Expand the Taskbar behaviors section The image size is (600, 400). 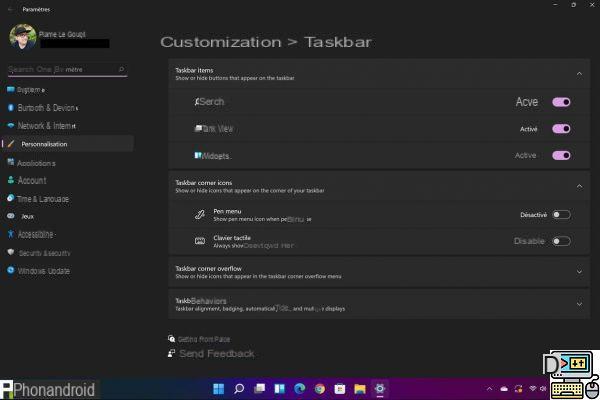coord(579,304)
